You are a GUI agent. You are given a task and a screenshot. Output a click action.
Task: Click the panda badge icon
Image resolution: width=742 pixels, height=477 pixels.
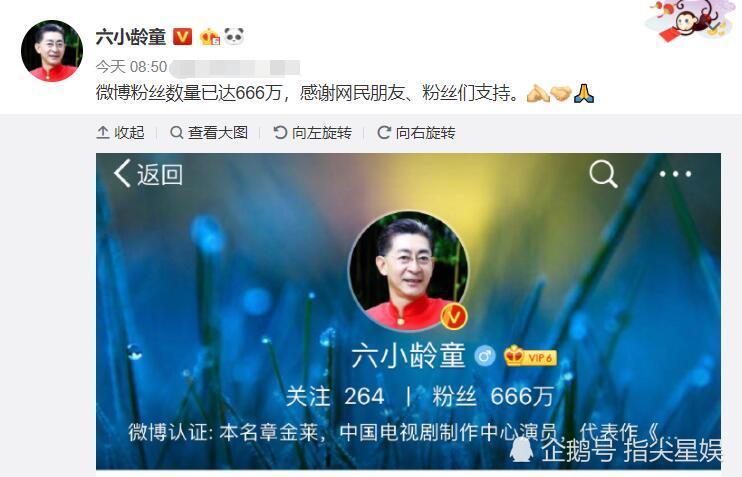click(x=234, y=36)
